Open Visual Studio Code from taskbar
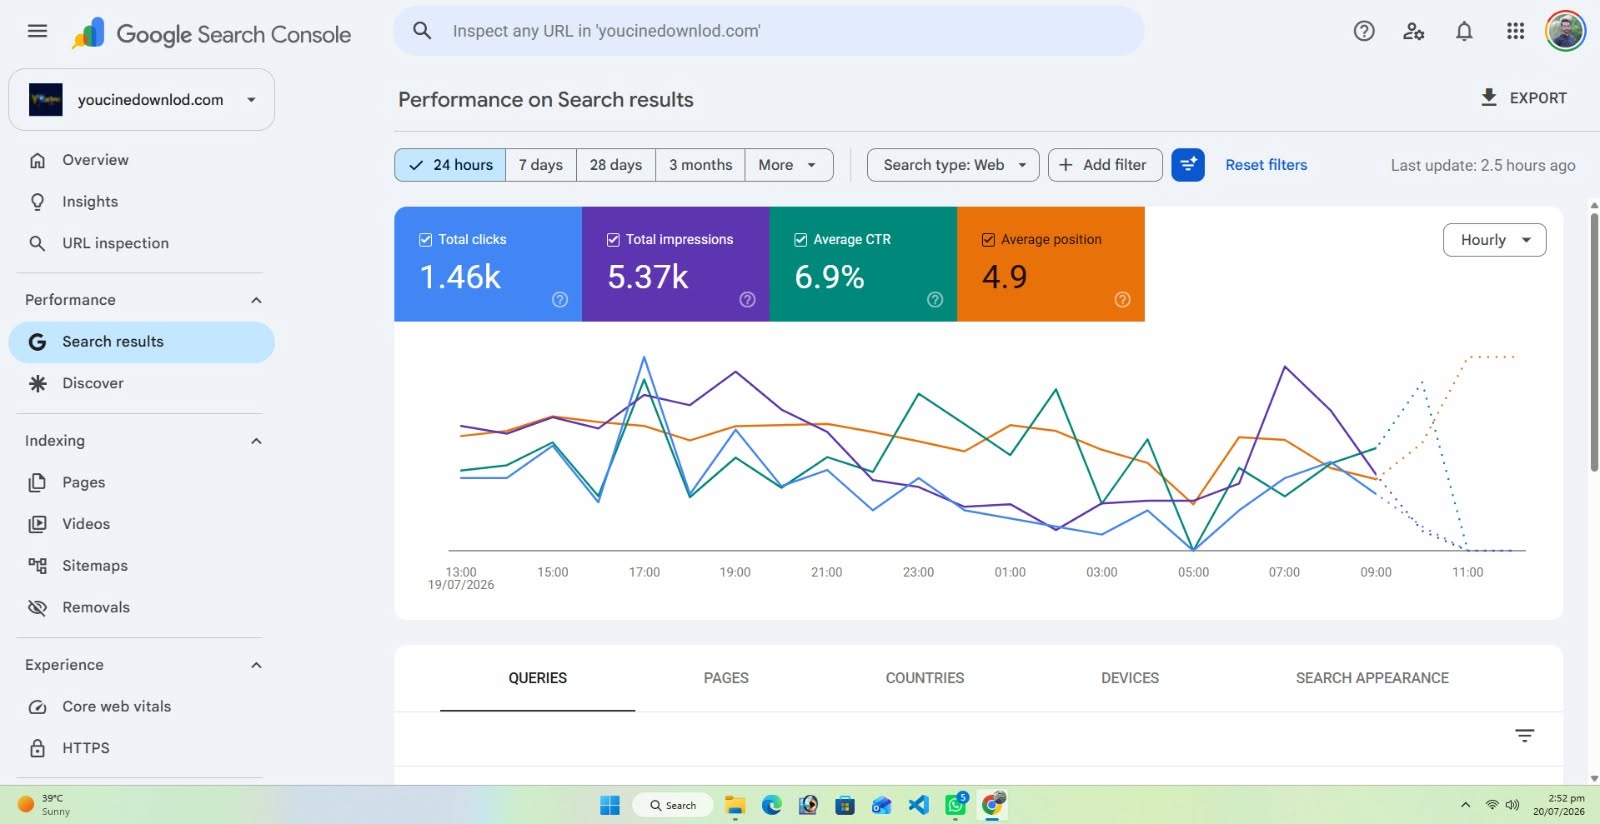This screenshot has width=1600, height=824. click(x=918, y=805)
